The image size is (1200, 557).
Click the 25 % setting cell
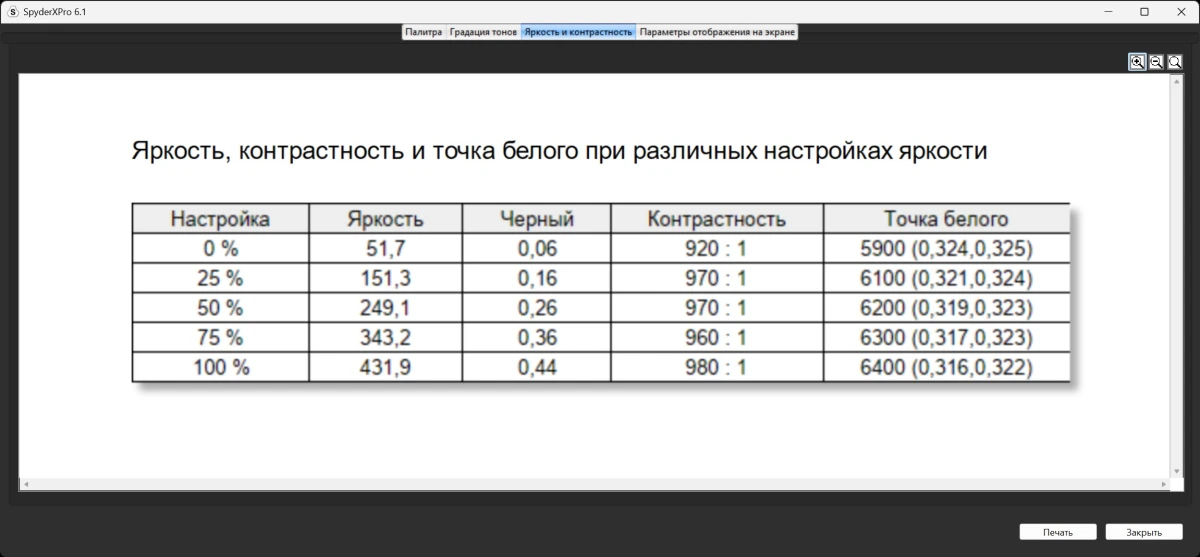pos(220,278)
